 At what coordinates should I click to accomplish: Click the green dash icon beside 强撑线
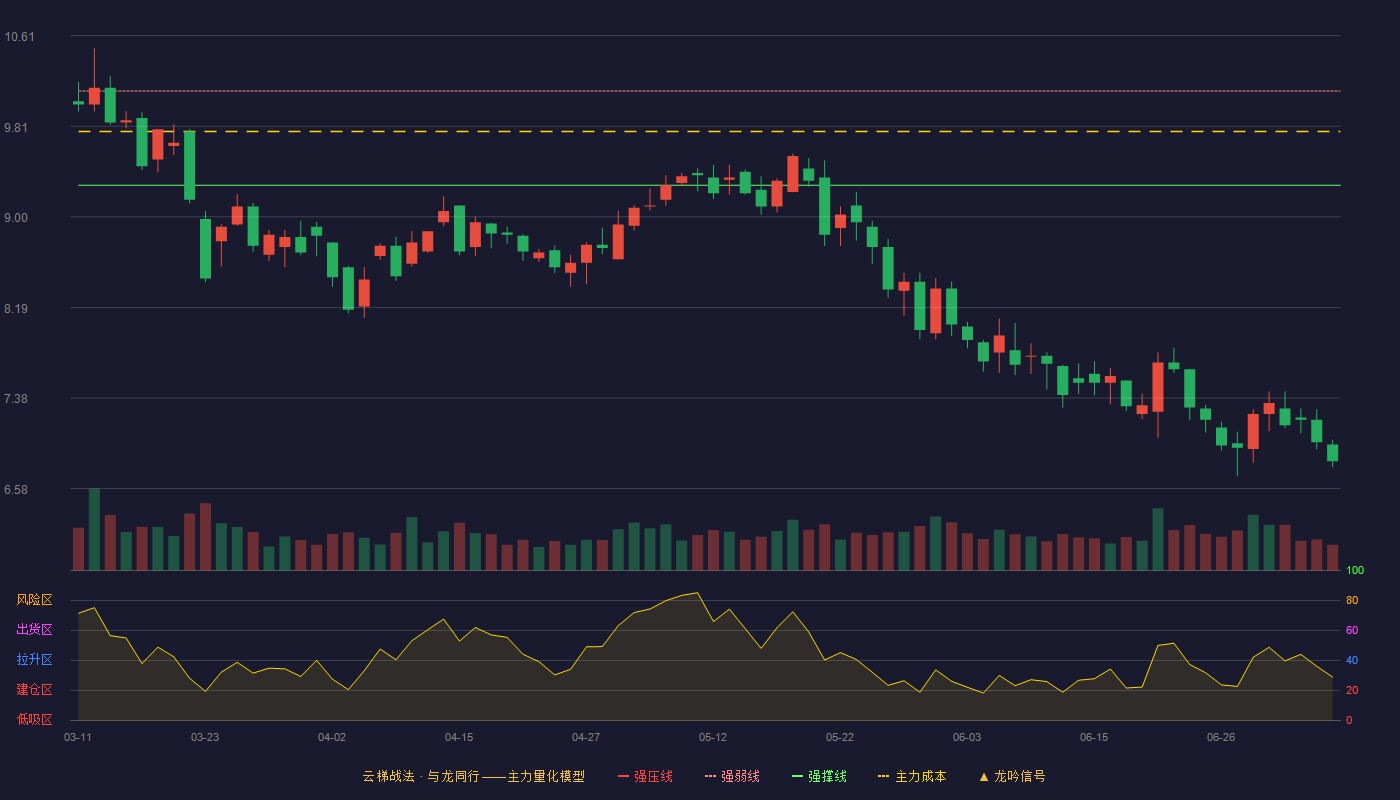pos(797,776)
